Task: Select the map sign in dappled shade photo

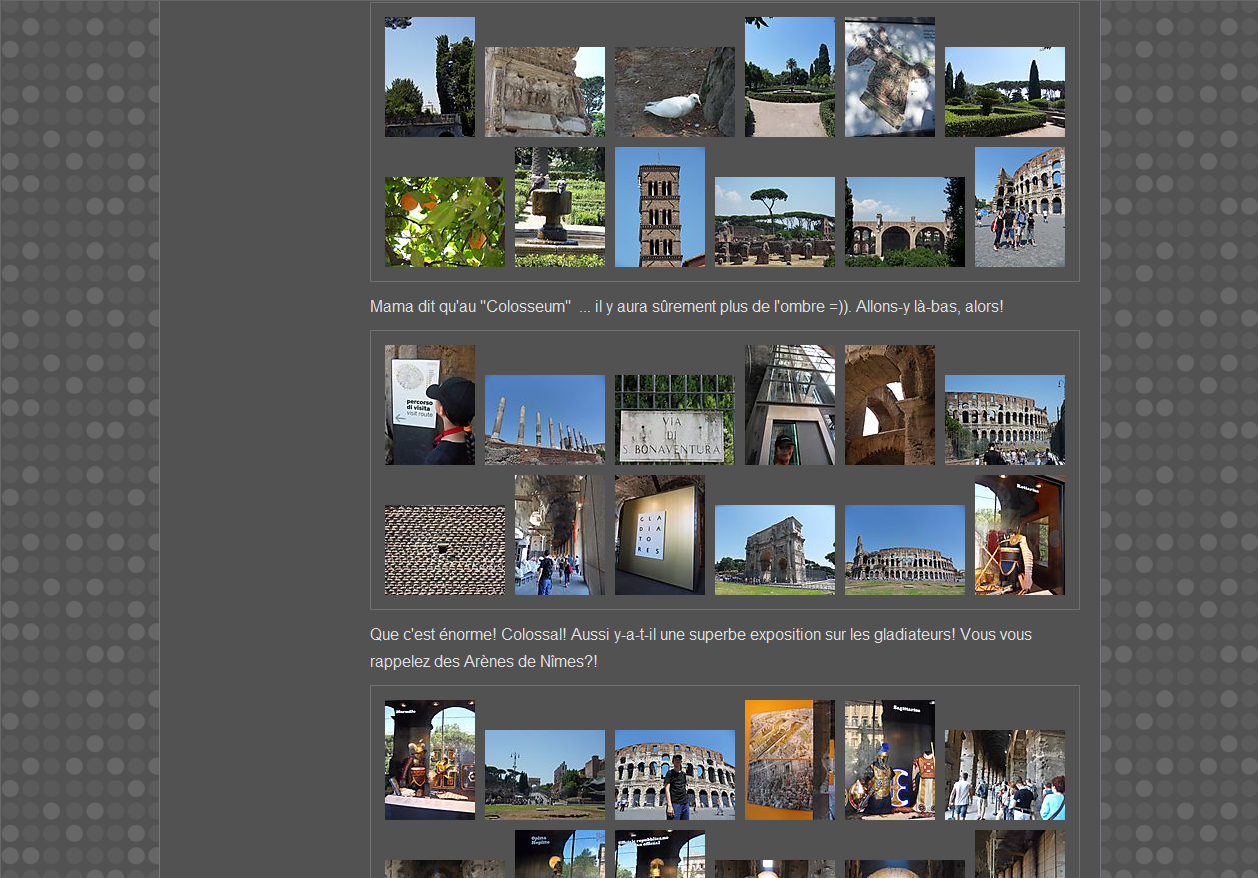Action: pos(889,77)
